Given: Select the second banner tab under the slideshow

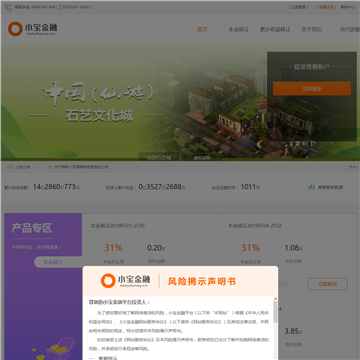Looking at the screenshot, I should click(202, 158).
